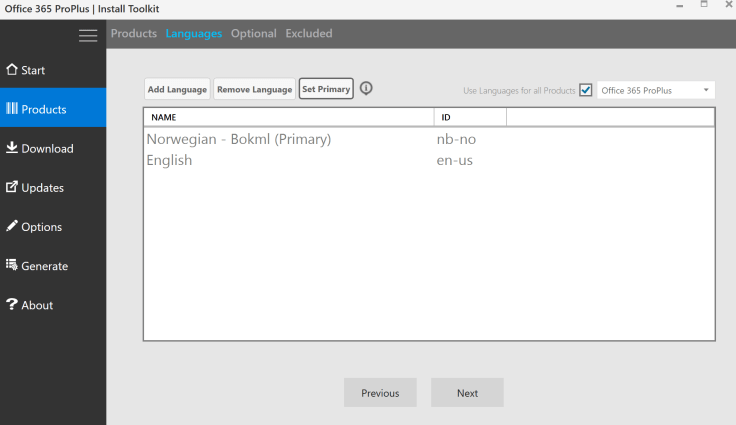Uncheck Use Languages for all Products
Viewport: 736px width, 425px height.
586,90
